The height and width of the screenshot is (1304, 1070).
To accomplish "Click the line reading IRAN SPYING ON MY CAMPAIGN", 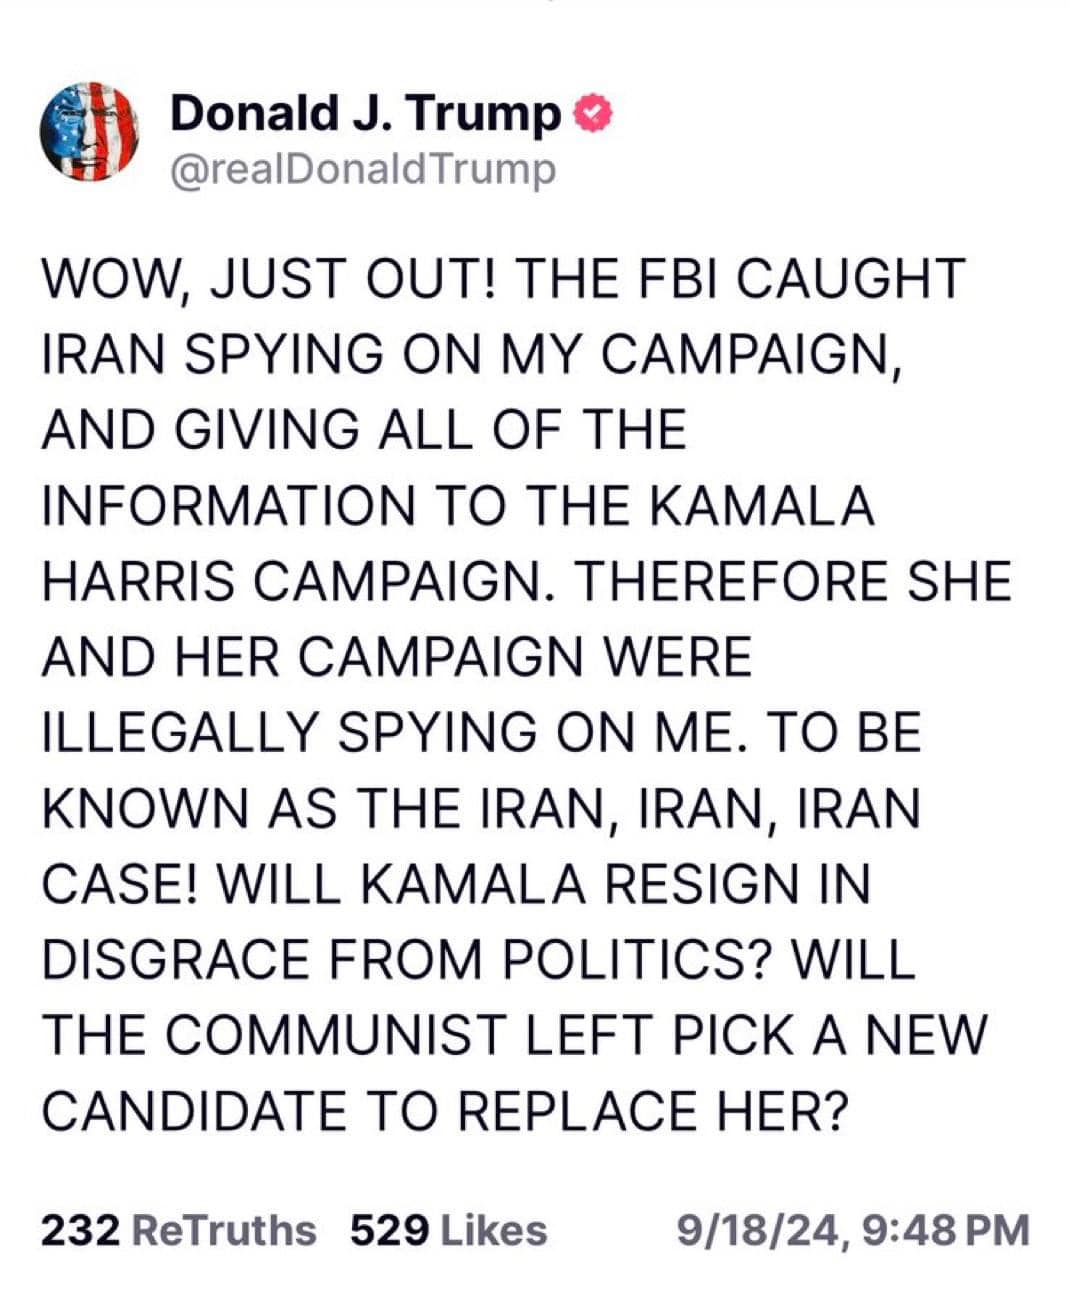I will click(x=475, y=354).
